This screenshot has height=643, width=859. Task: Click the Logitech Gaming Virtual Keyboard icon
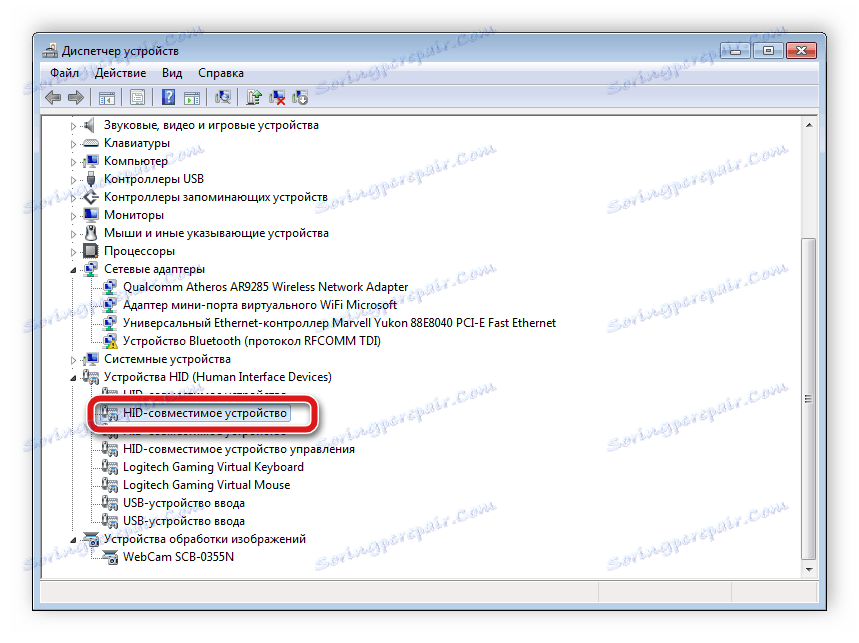pyautogui.click(x=110, y=467)
